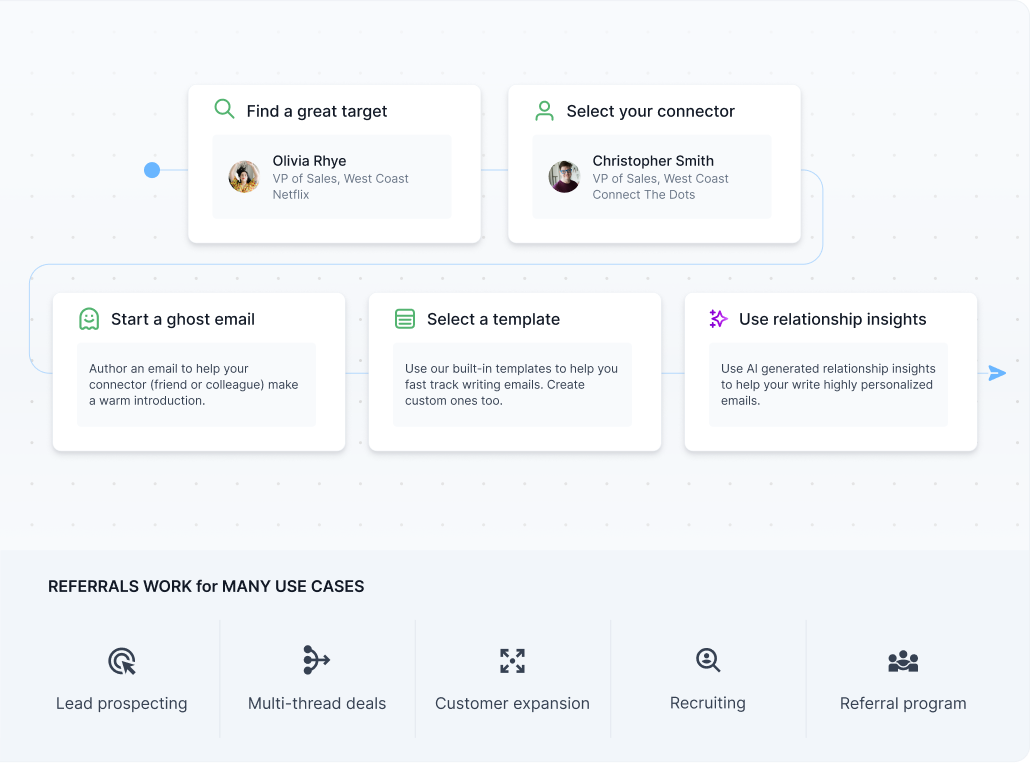Click the blue dot on the connector line
Viewport: 1030px width, 763px height.
[x=152, y=170]
